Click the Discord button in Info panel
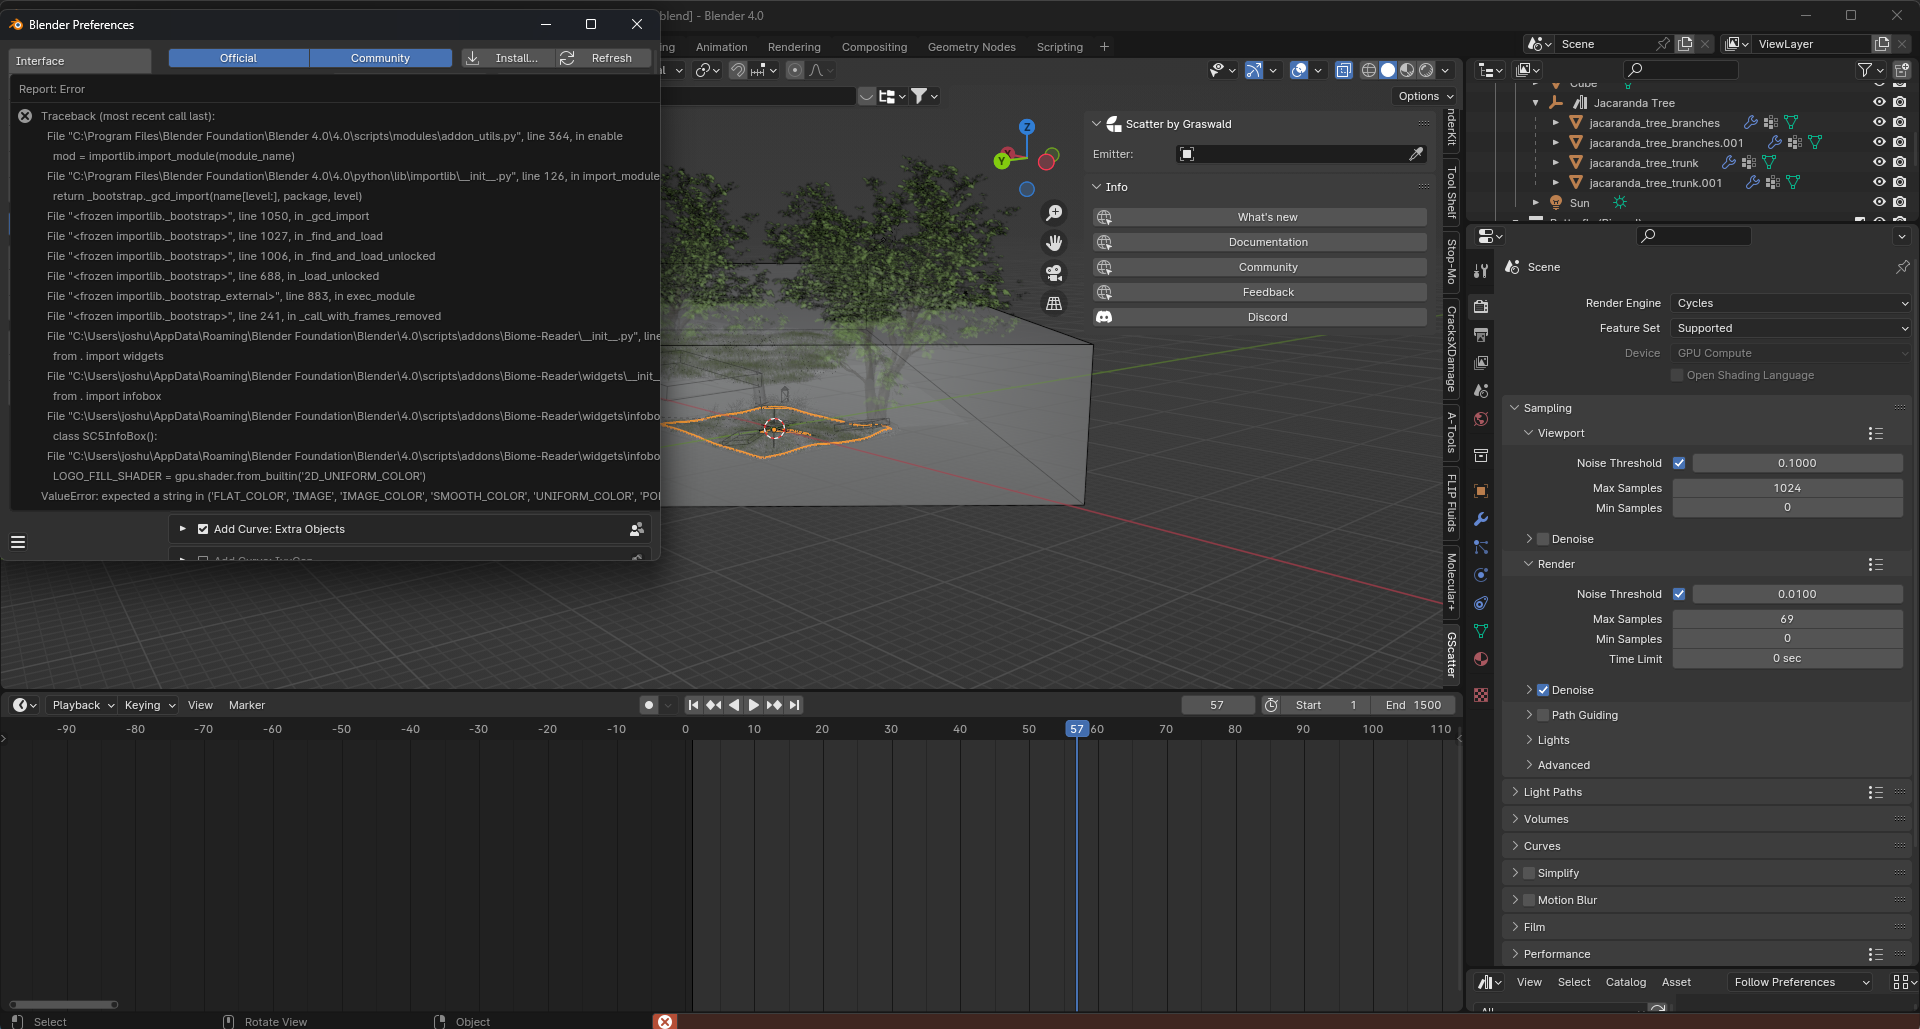1920x1029 pixels. tap(1260, 317)
